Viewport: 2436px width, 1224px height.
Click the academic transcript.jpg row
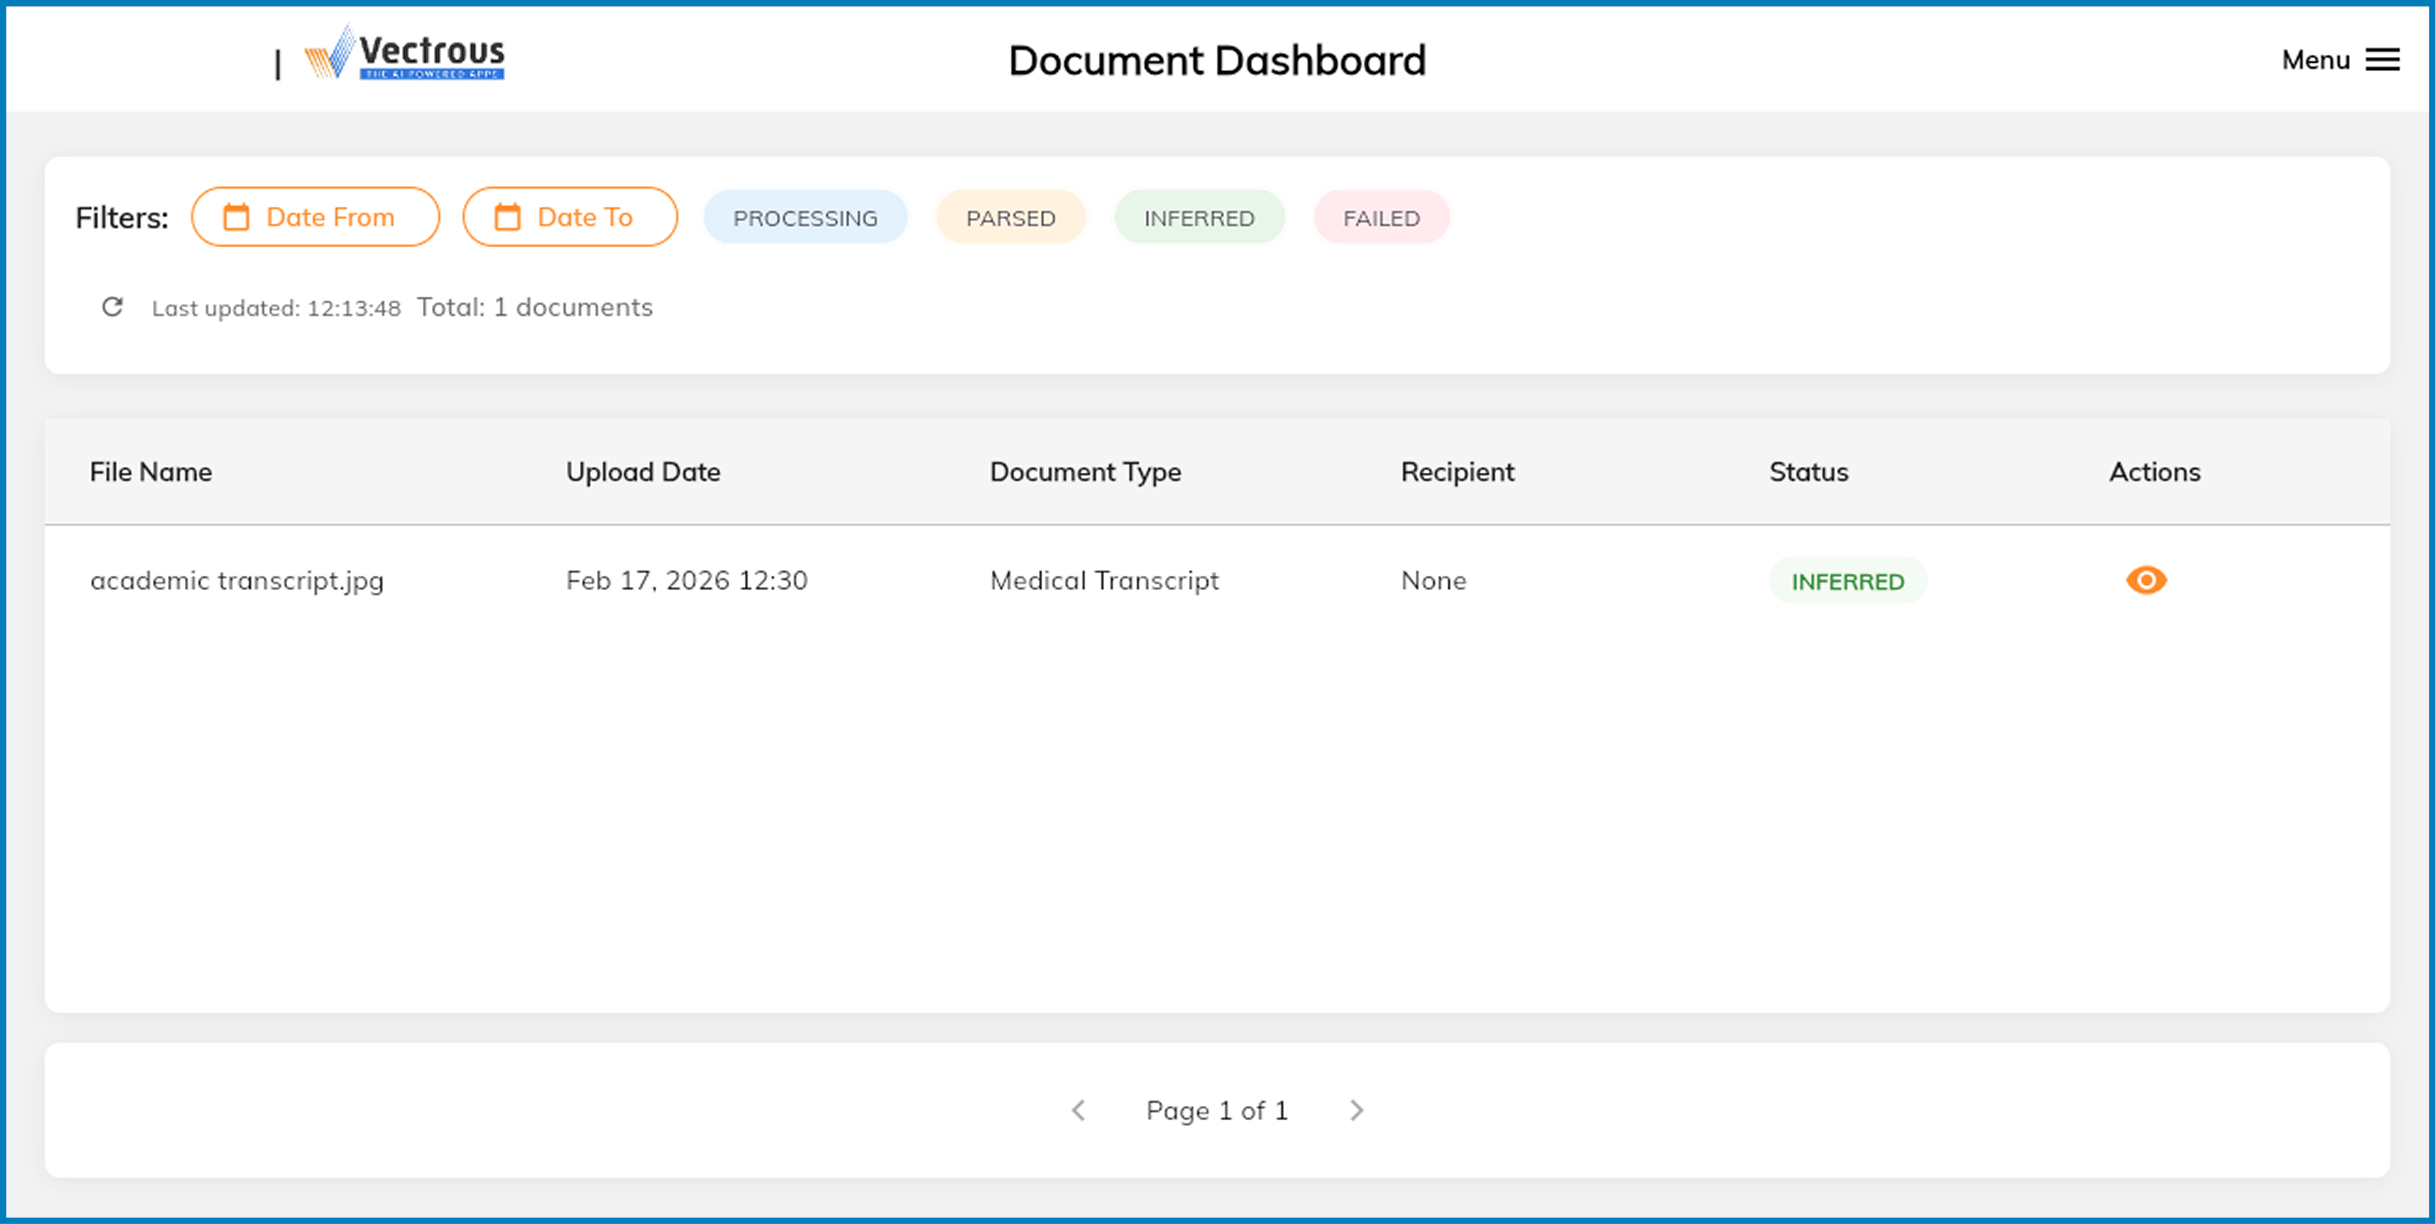click(x=237, y=580)
